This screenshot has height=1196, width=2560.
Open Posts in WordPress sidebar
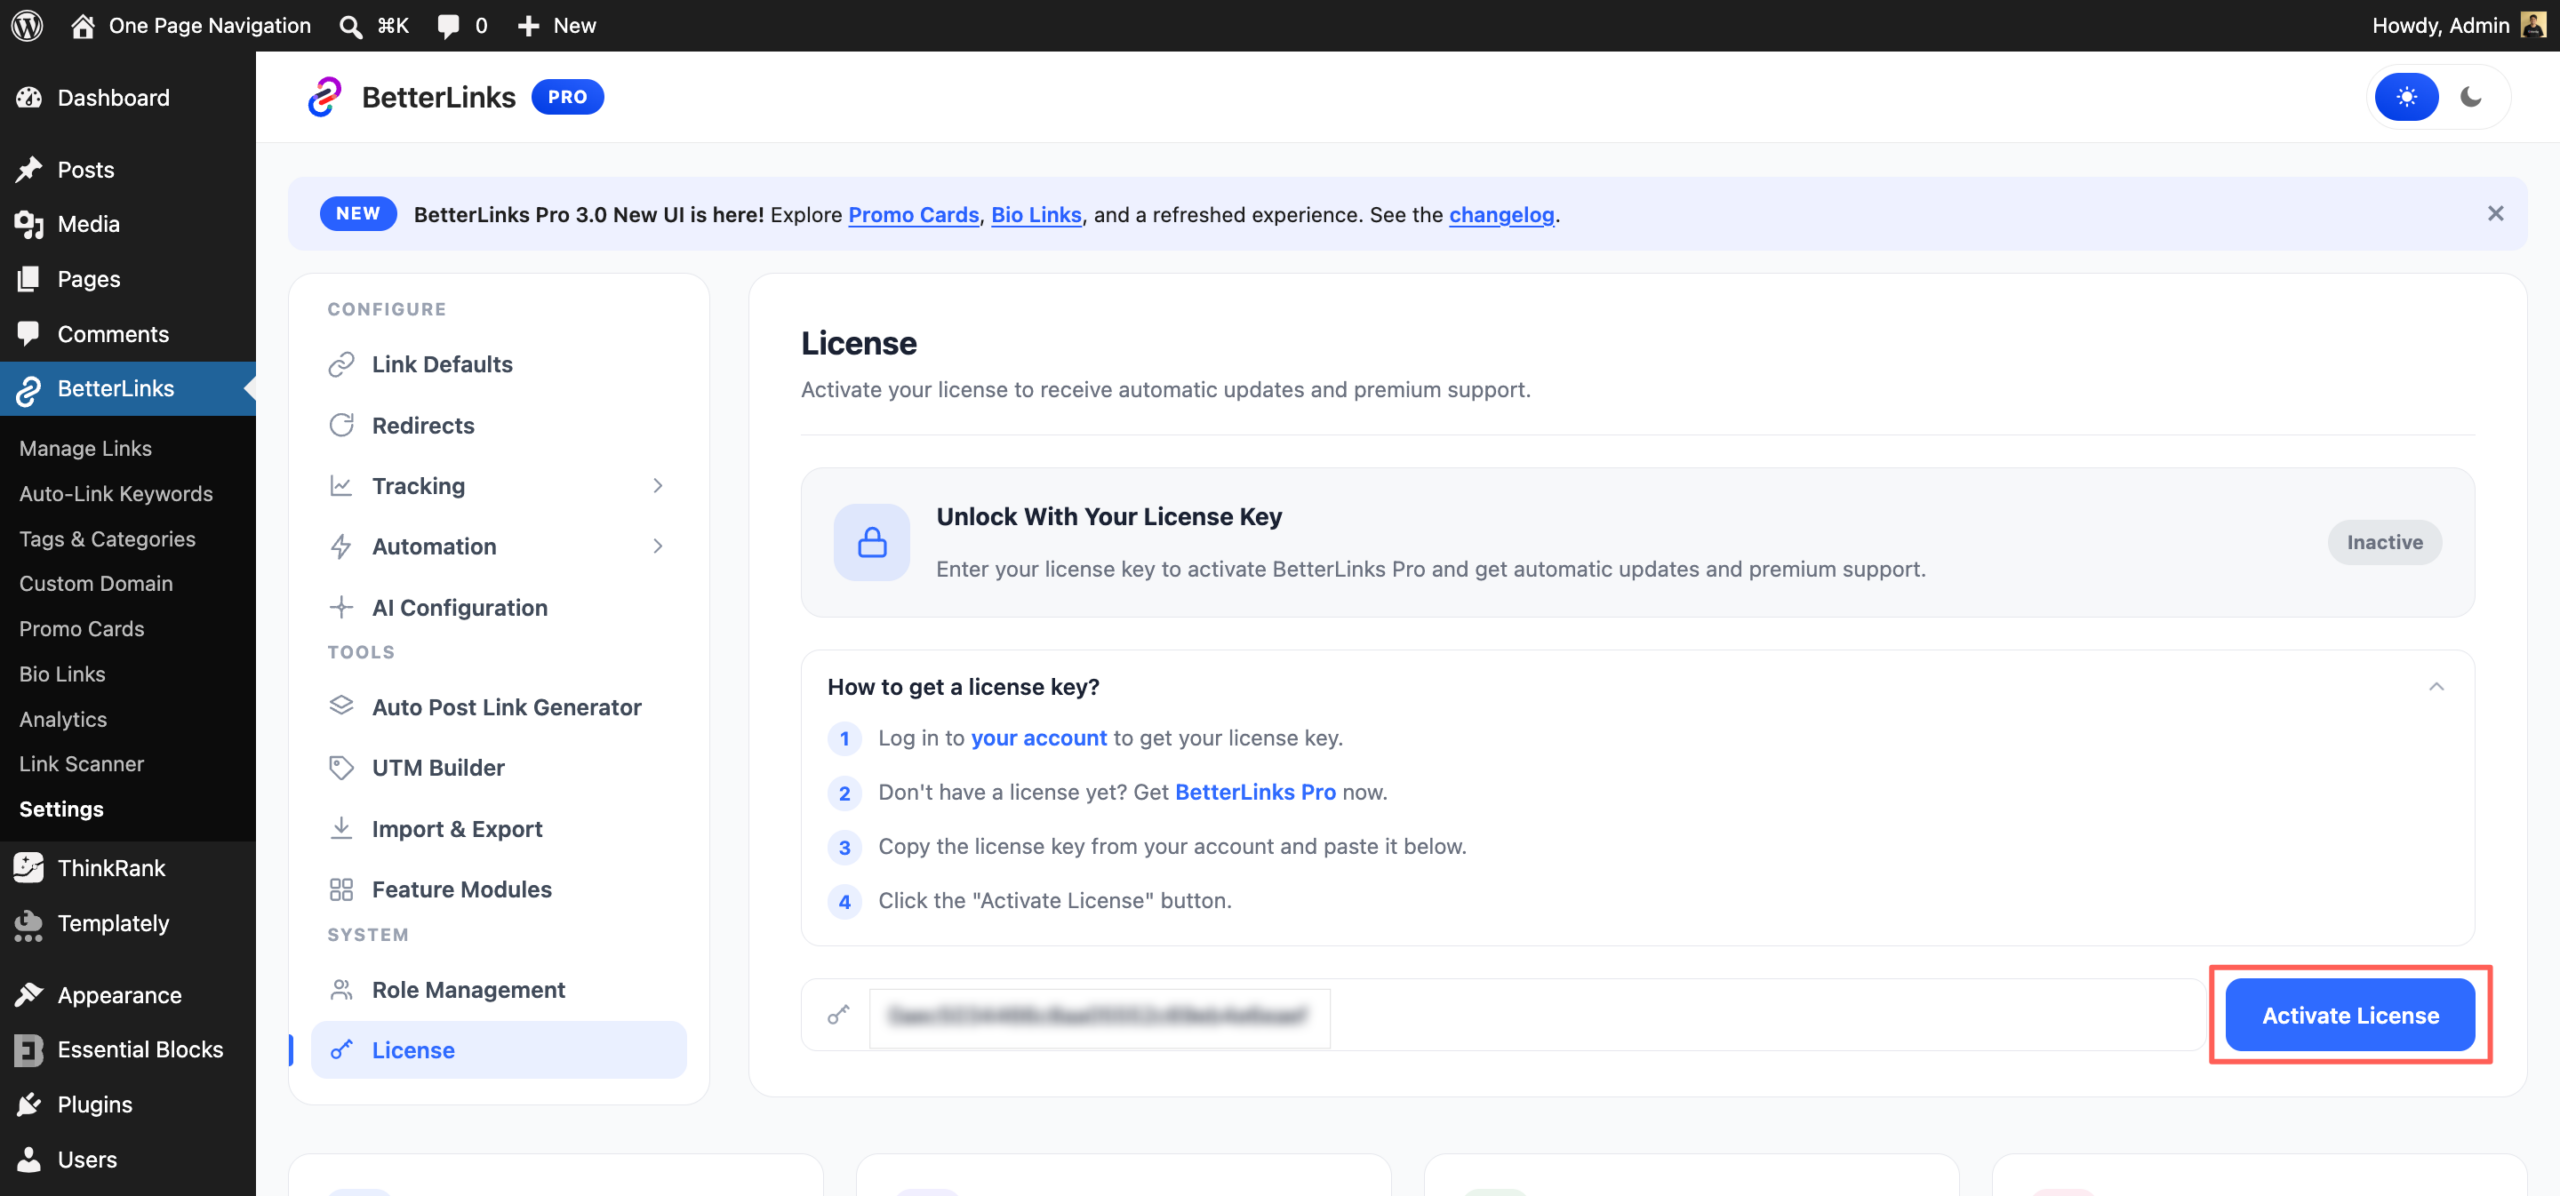(x=128, y=170)
